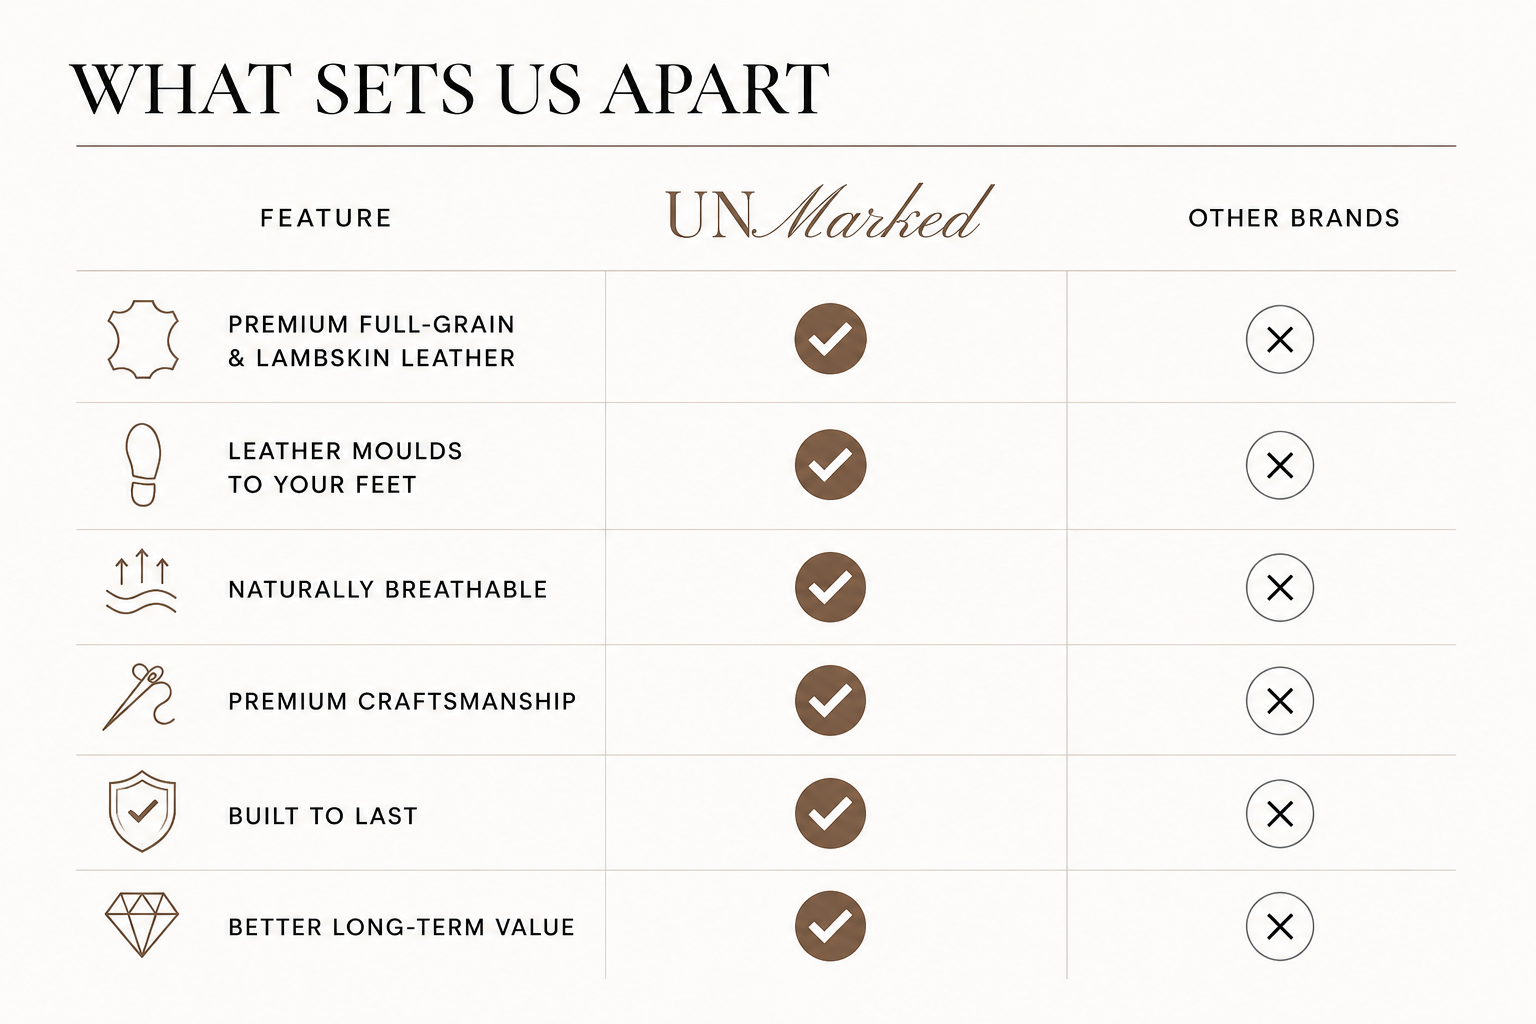Click the X icon for Naturally Breathable

click(1280, 588)
